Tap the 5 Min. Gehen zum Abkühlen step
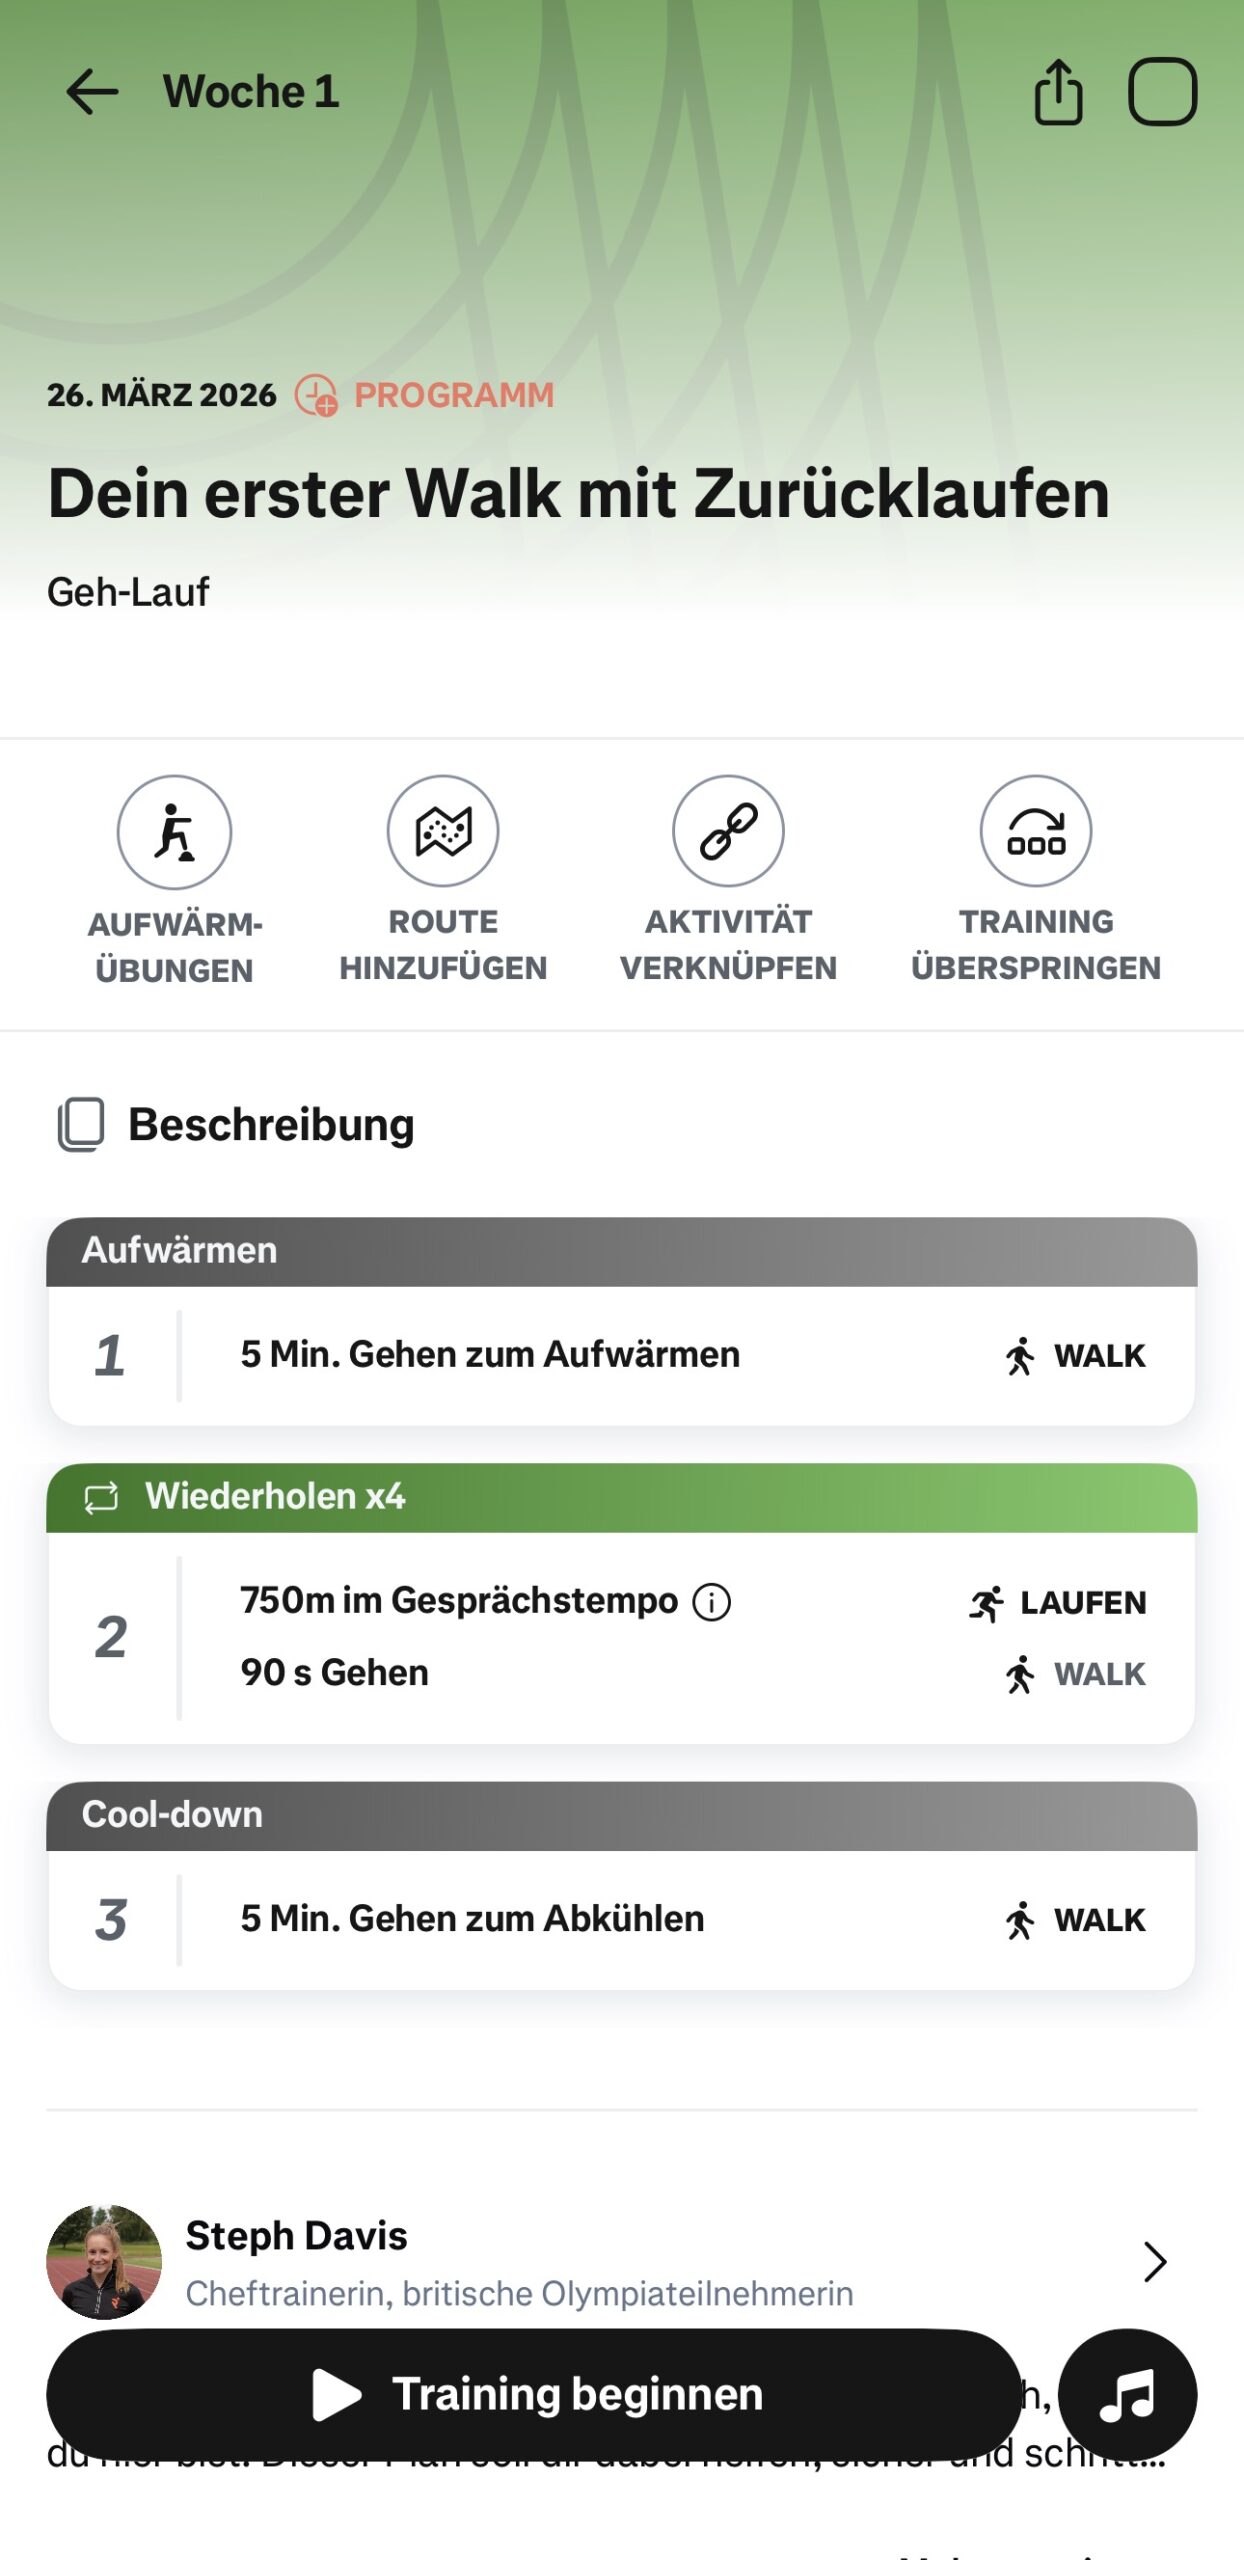1244x2560 pixels. coord(472,1919)
